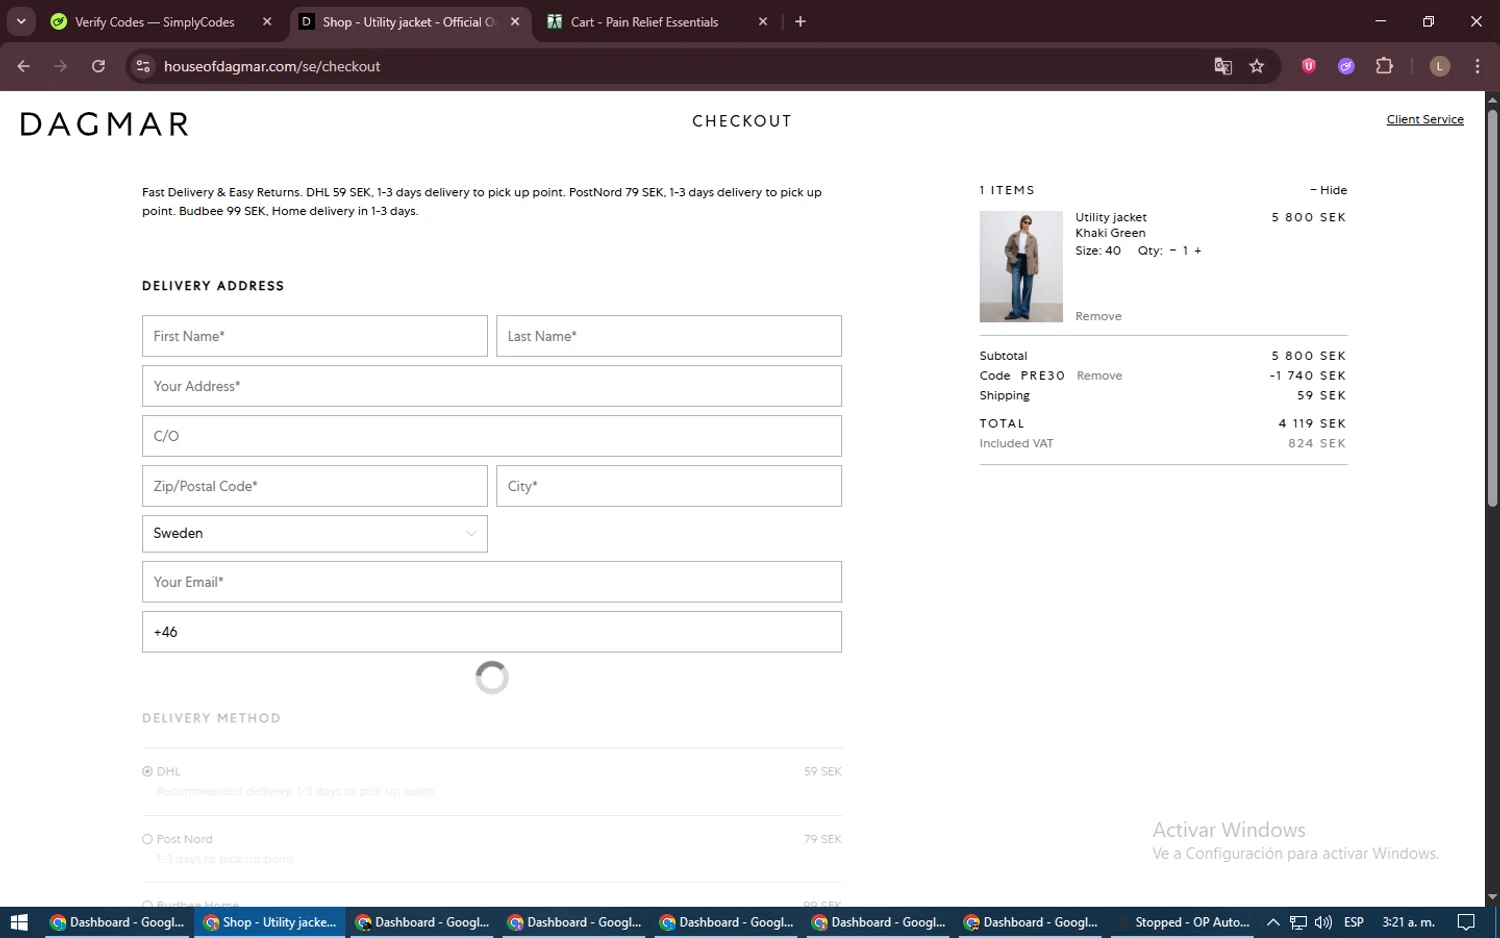Click the +46 phone number field
This screenshot has height=938, width=1500.
[x=492, y=632]
